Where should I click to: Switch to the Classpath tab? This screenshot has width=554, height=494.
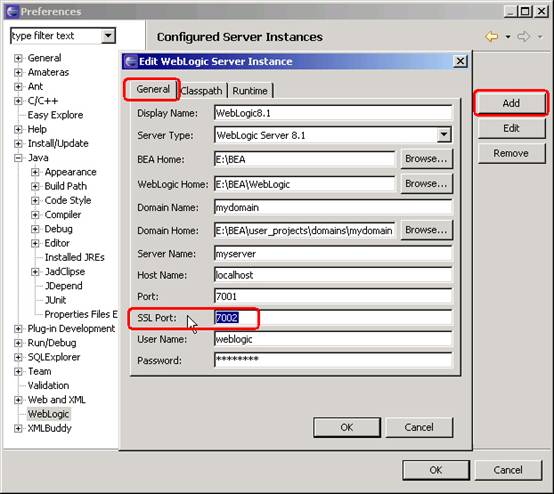point(201,91)
